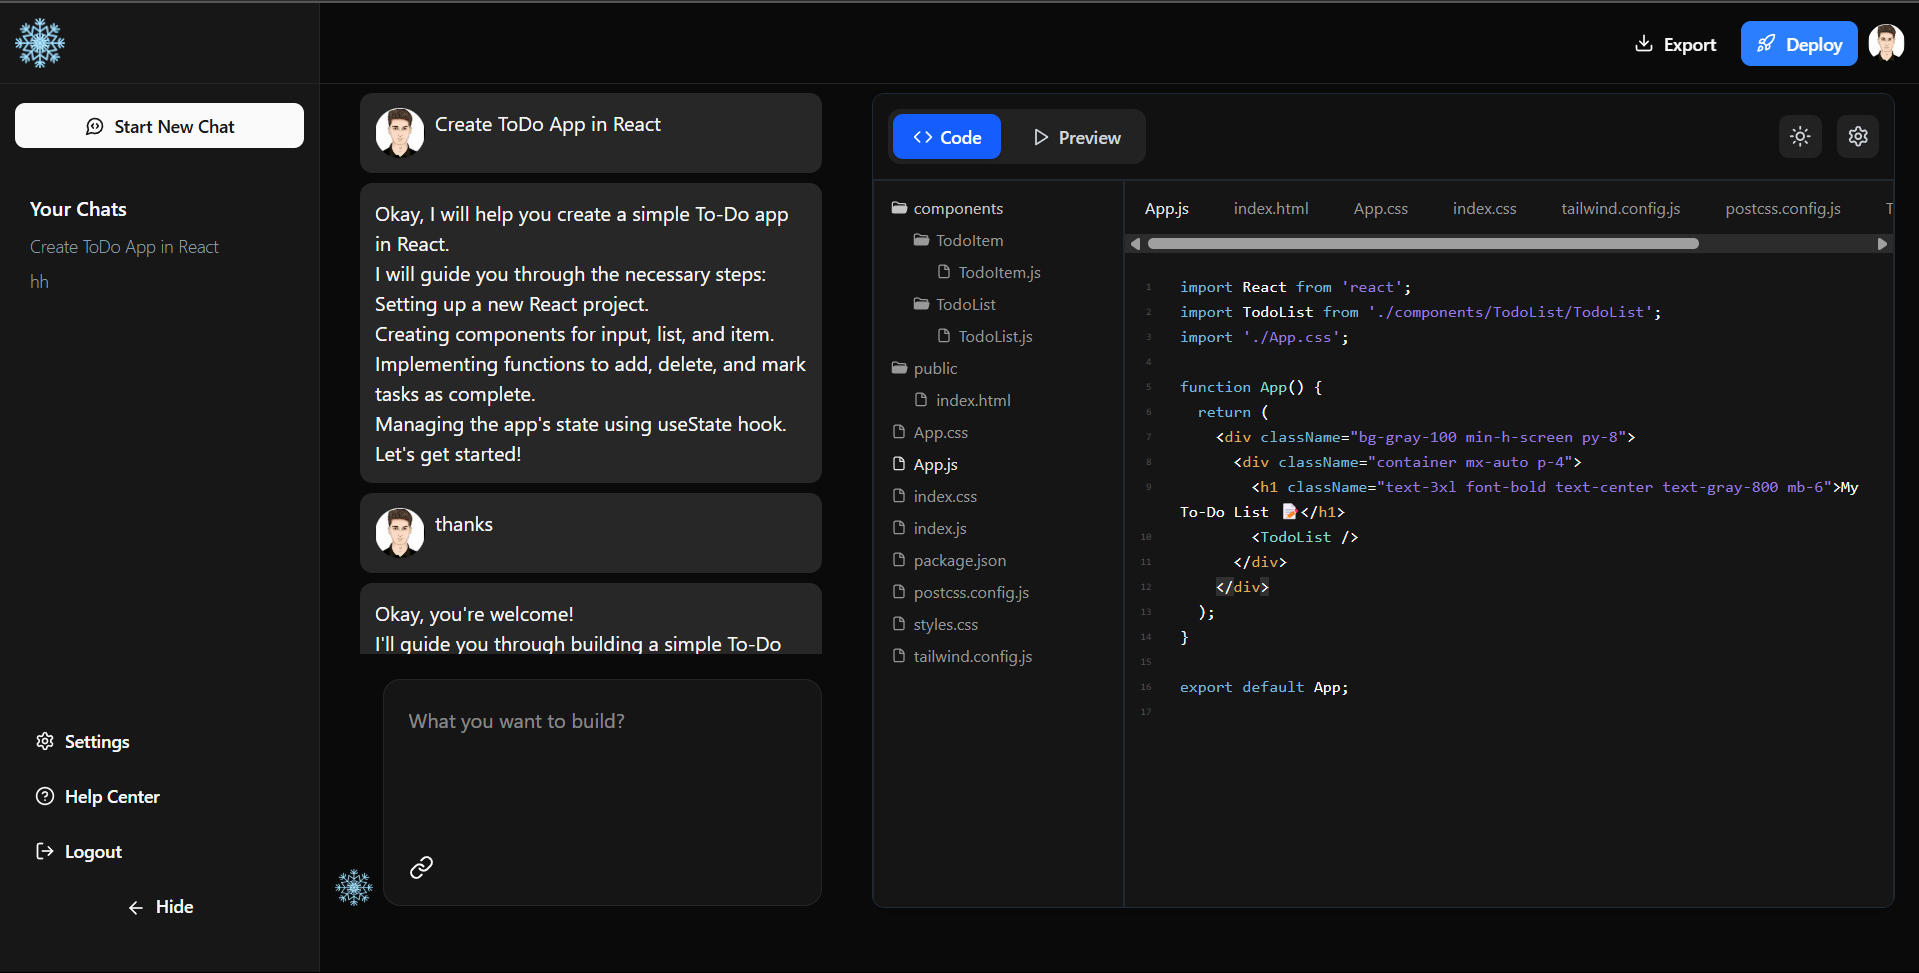Open editor settings gear icon
The image size is (1919, 973).
point(1858,137)
